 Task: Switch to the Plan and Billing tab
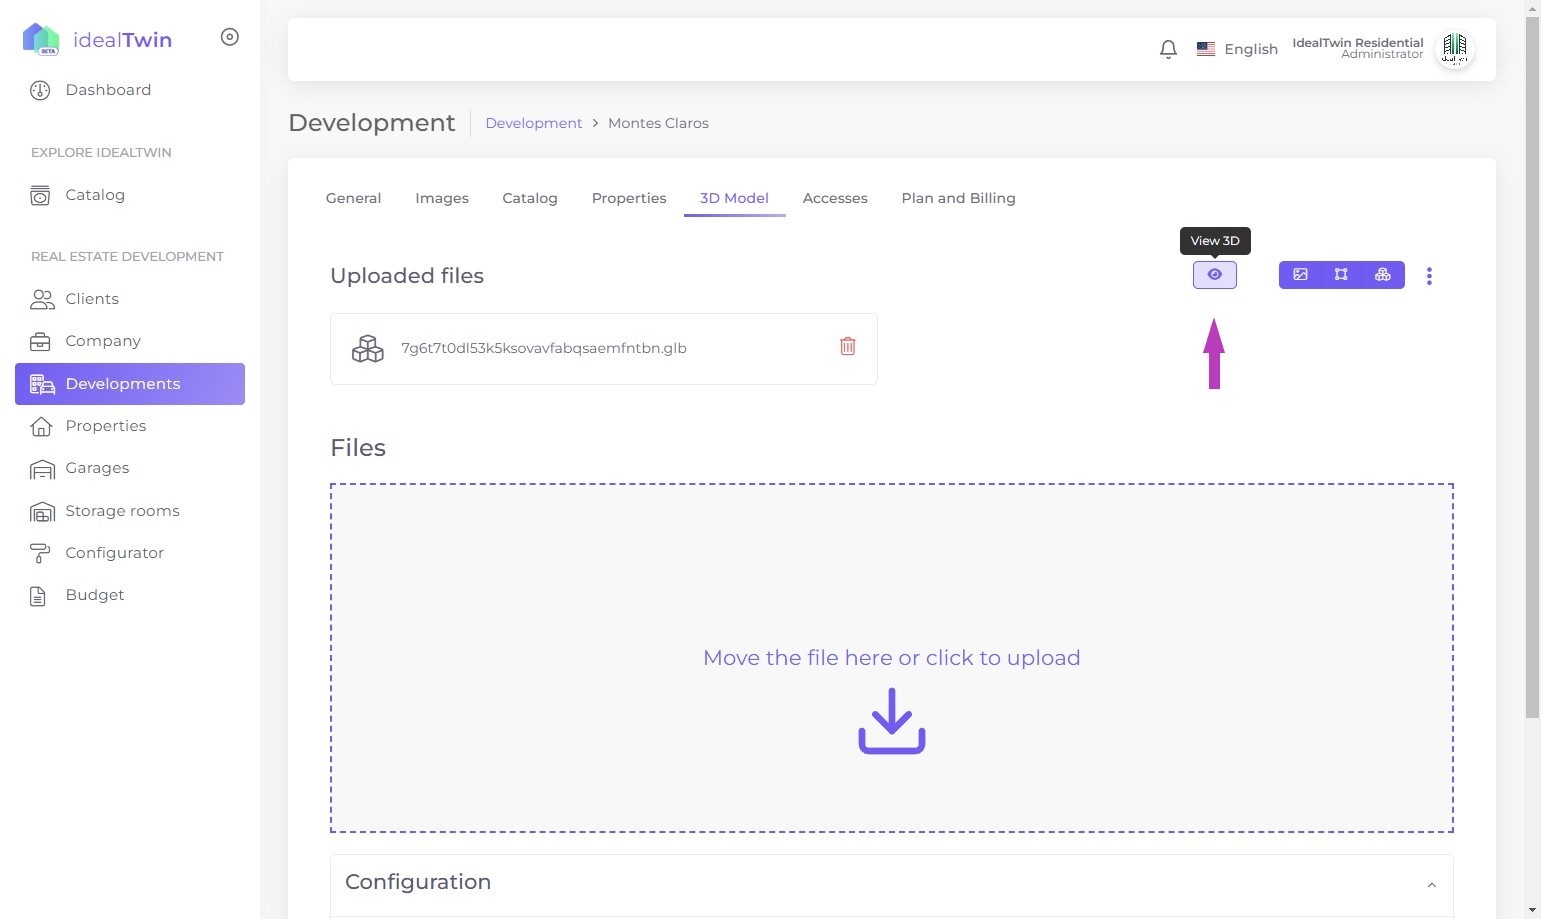pyautogui.click(x=958, y=198)
